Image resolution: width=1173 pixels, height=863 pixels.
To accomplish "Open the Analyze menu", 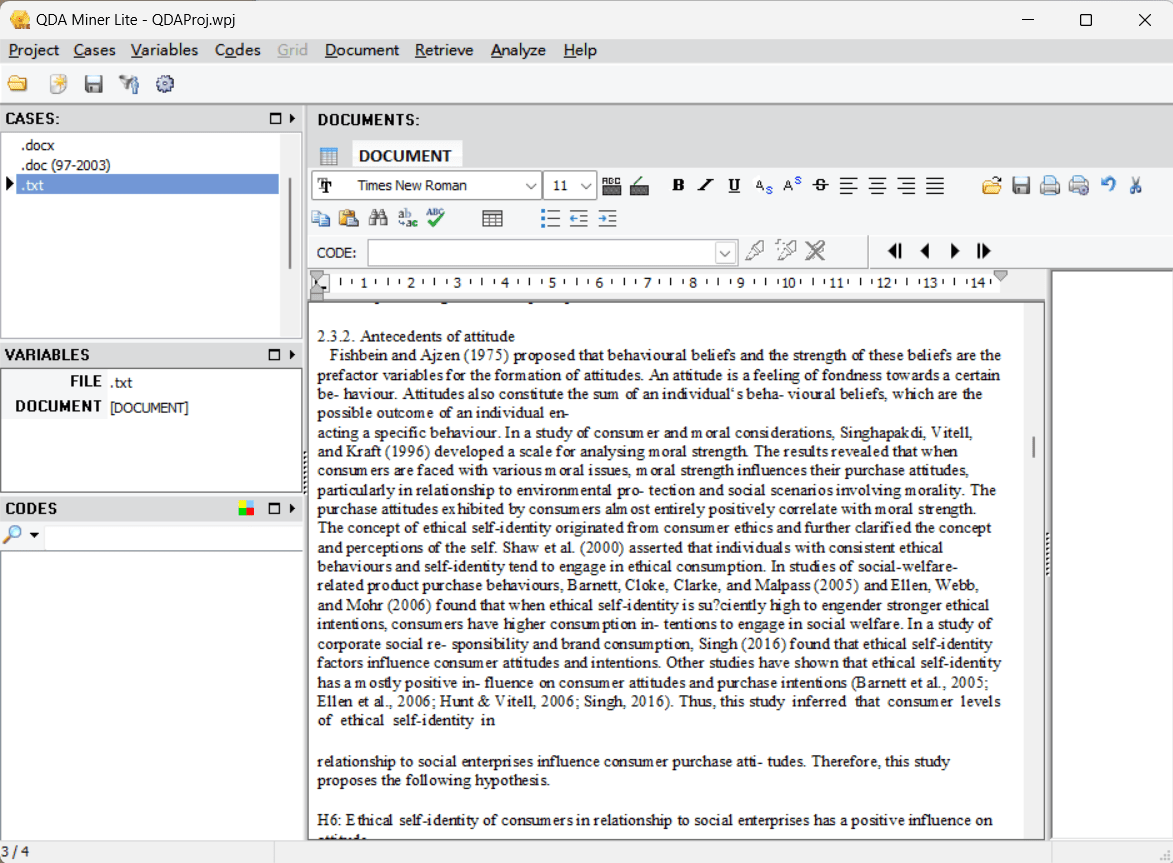I will coord(518,50).
